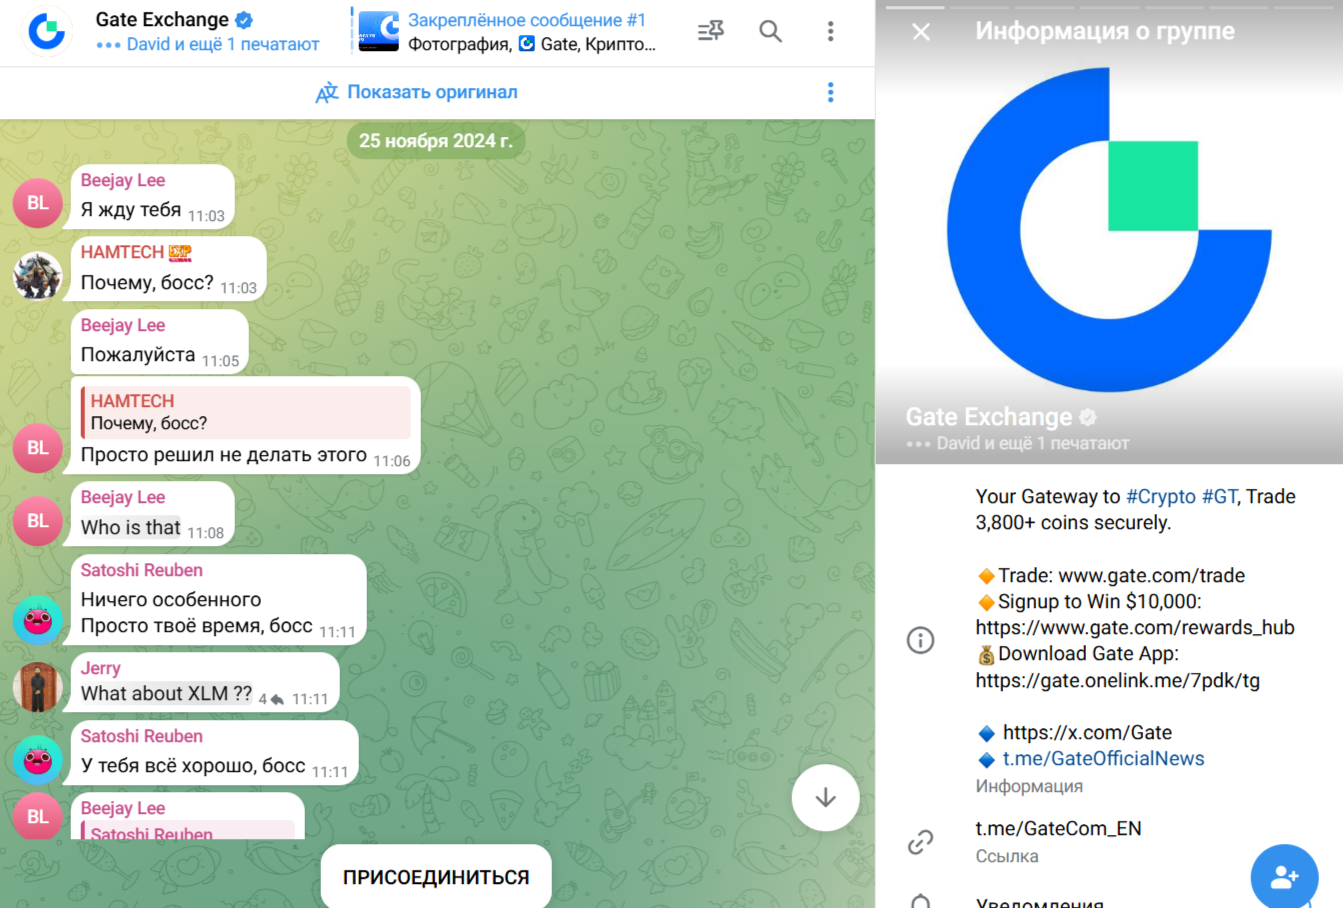Click the message 'Просто решил не делать этого'

(224, 455)
